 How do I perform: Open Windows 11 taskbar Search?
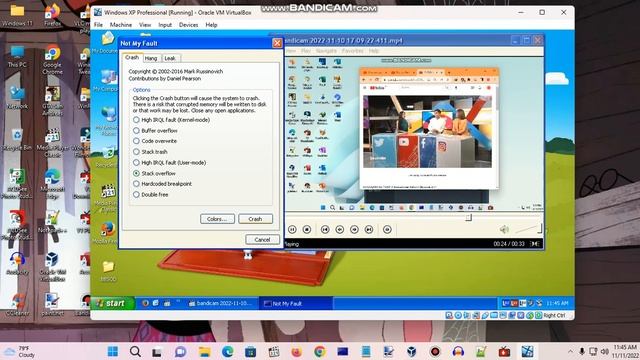pos(136,351)
